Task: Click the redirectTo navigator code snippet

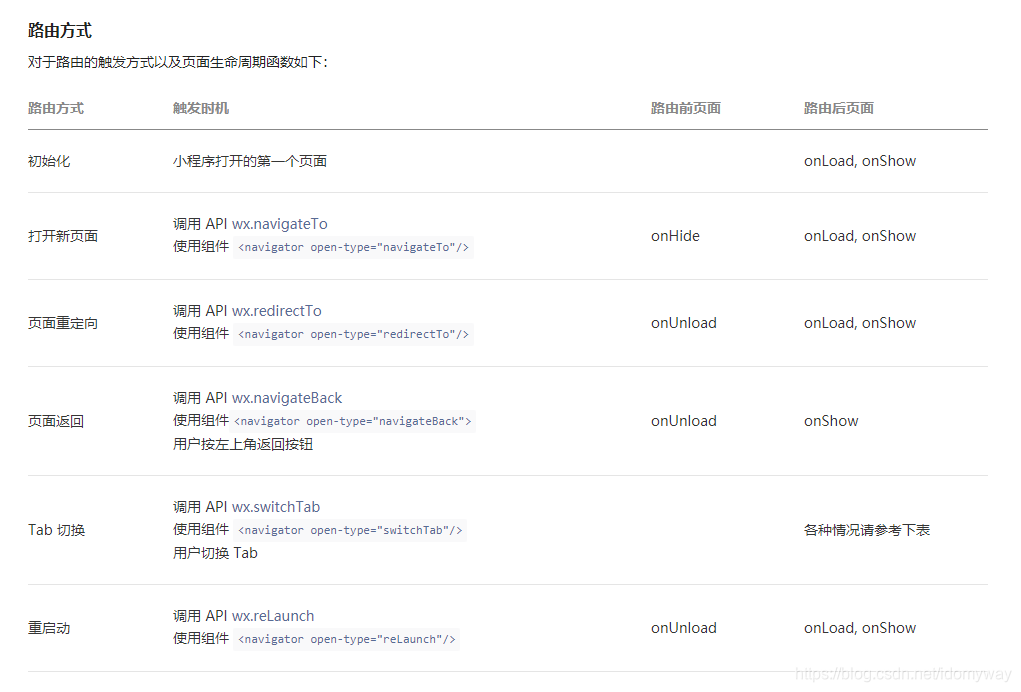Action: (354, 334)
